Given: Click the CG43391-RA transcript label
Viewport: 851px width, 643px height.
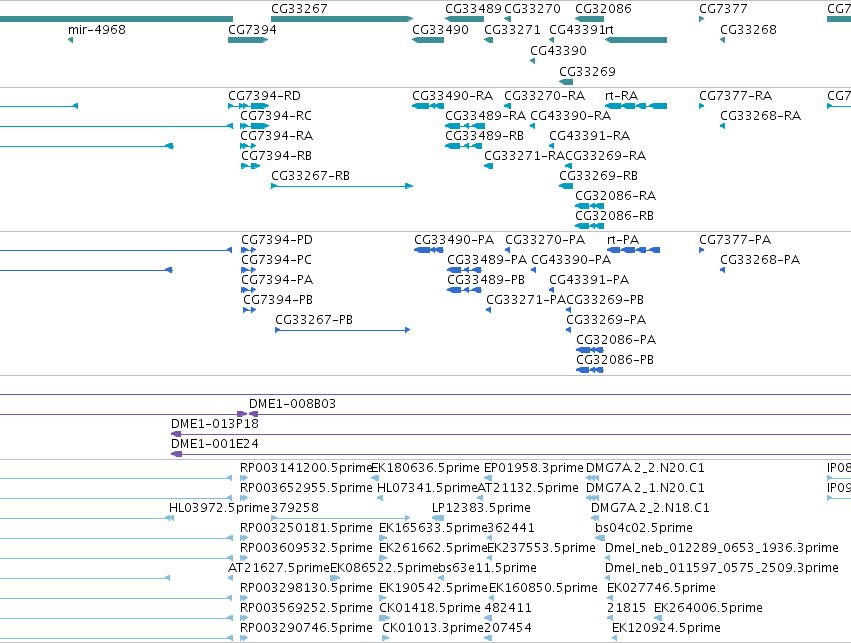Looking at the screenshot, I should 589,136.
